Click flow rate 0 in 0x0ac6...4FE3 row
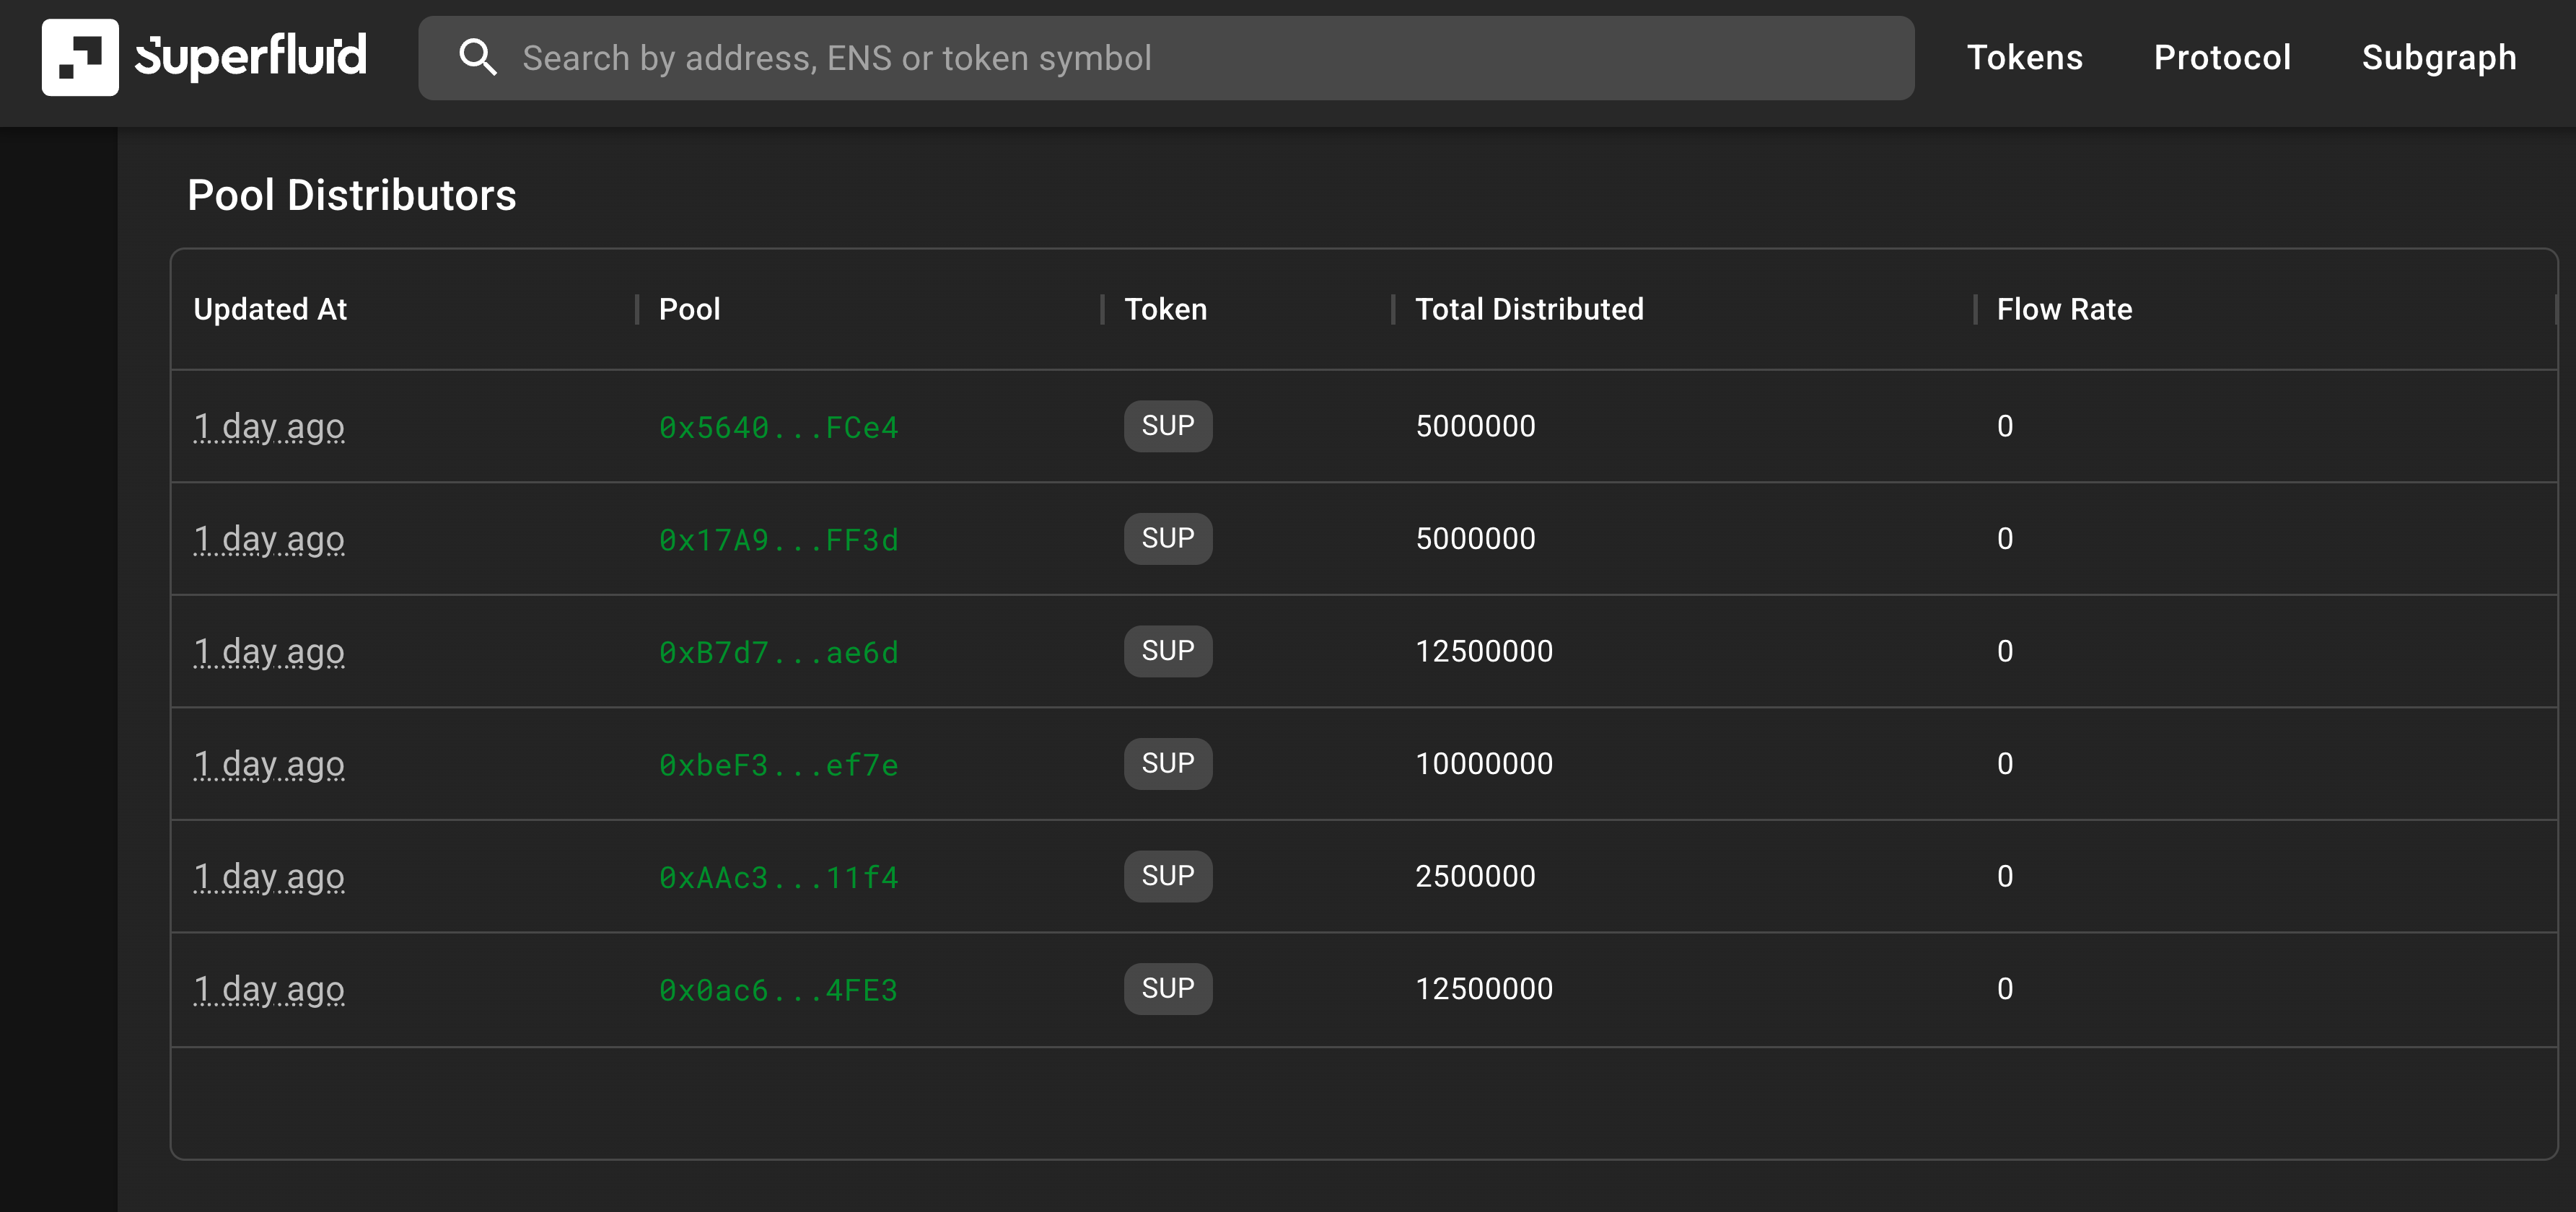This screenshot has height=1212, width=2576. tap(2004, 989)
